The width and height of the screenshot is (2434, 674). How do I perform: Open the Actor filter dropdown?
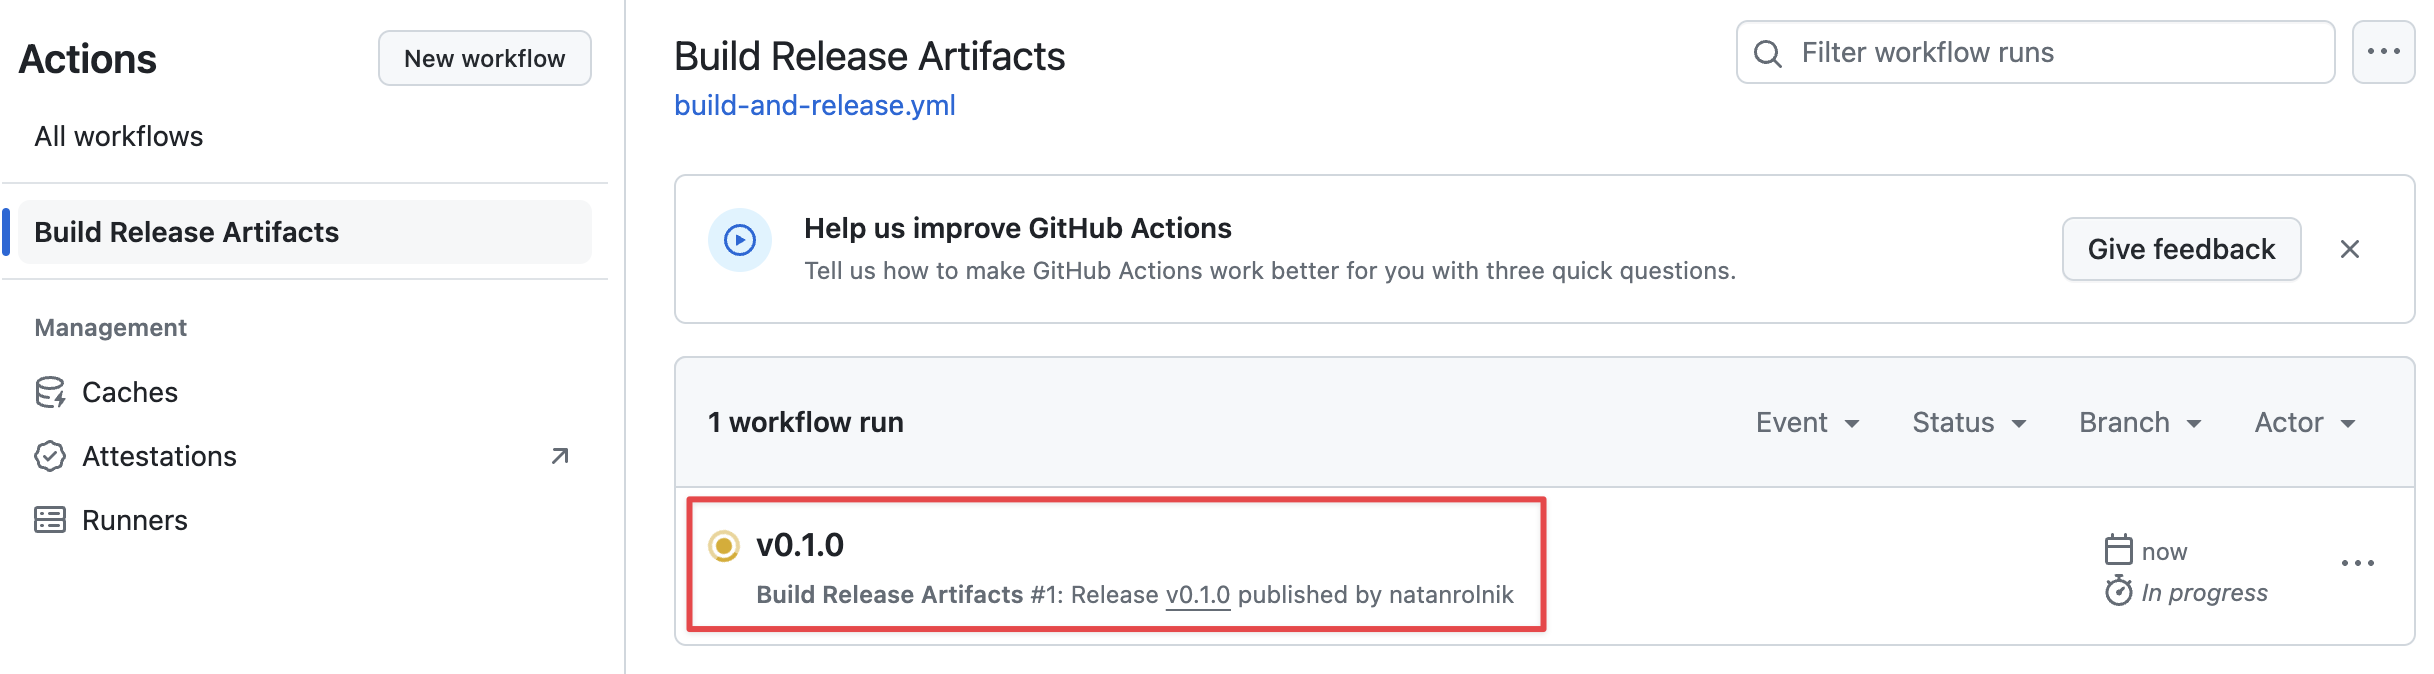coord(2305,423)
